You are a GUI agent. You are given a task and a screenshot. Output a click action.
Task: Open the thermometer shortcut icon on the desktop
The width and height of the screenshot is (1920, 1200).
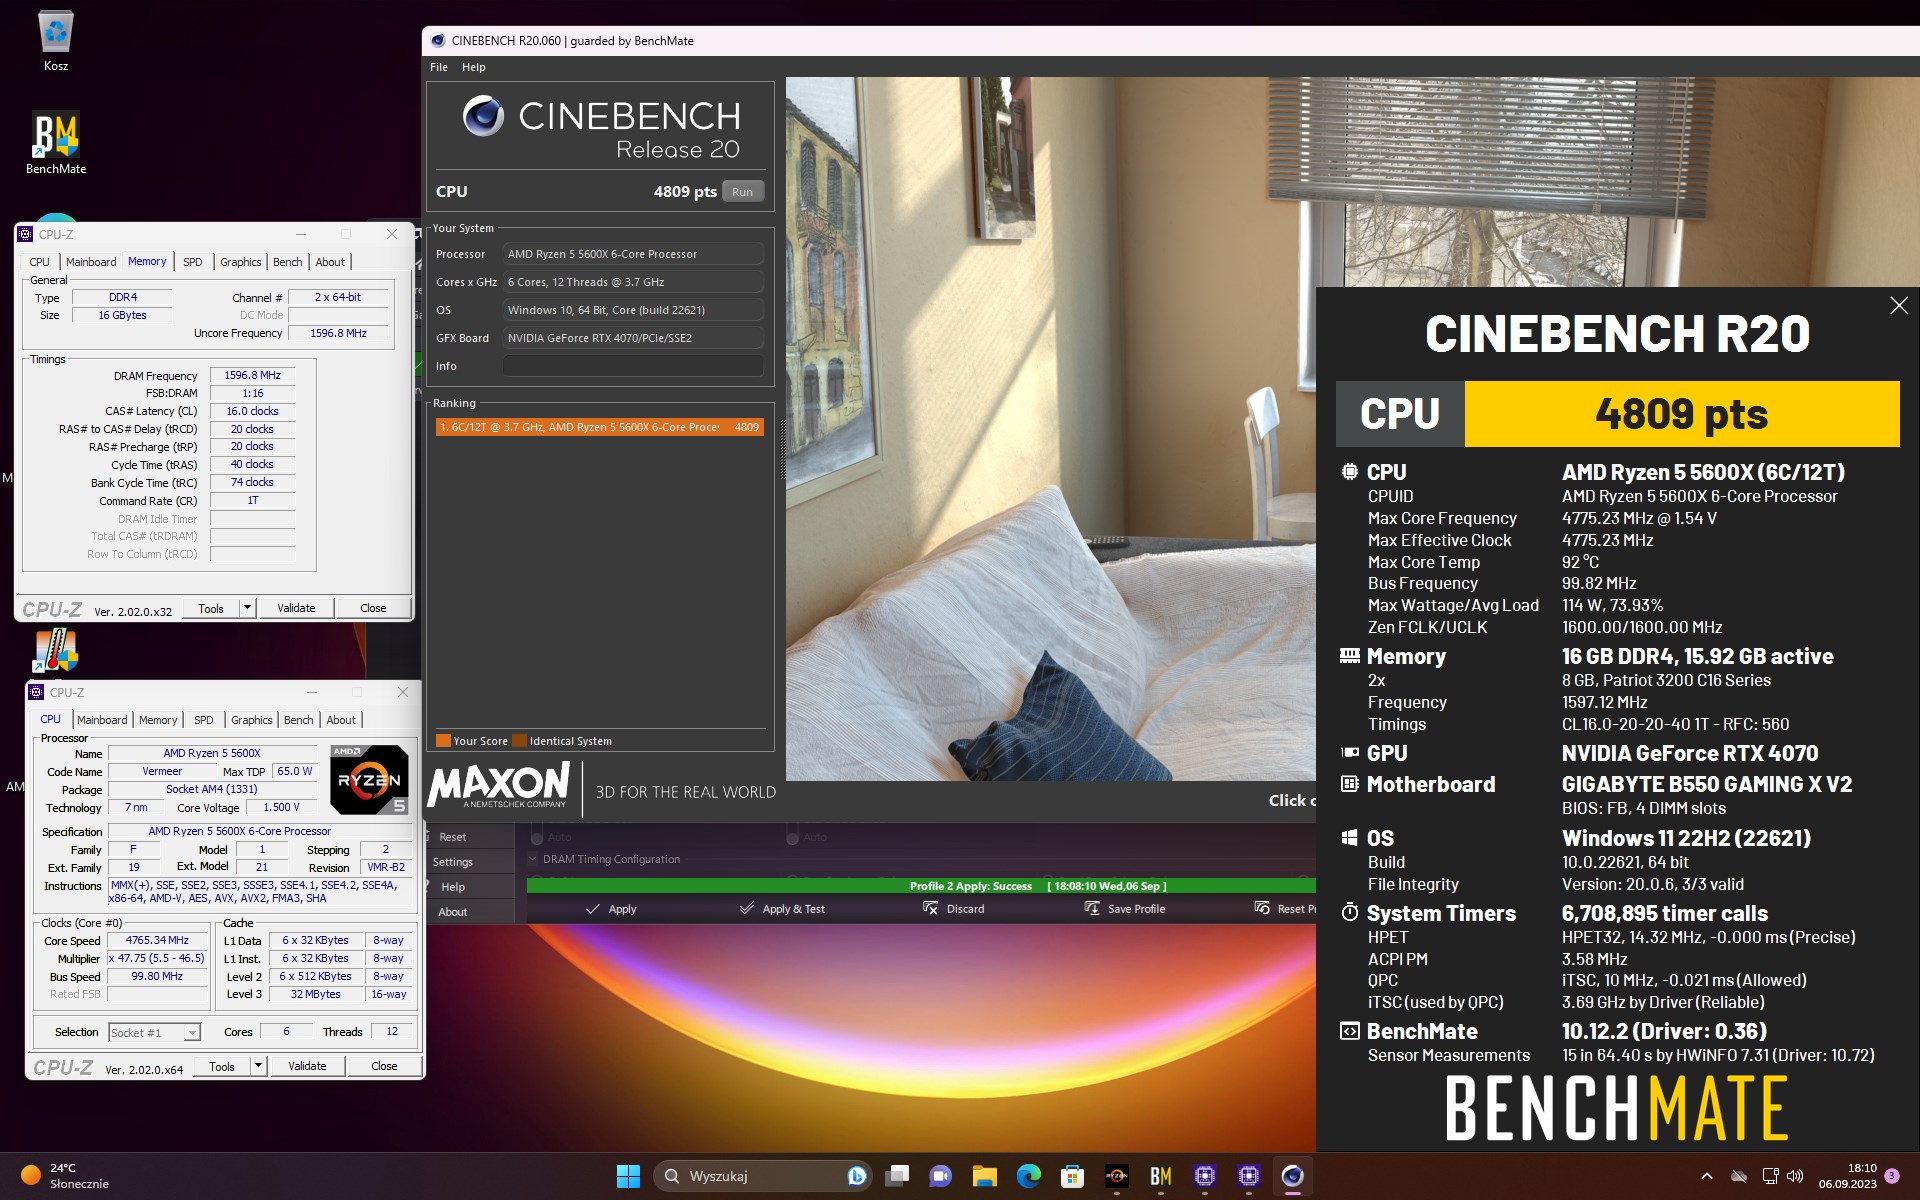(56, 650)
